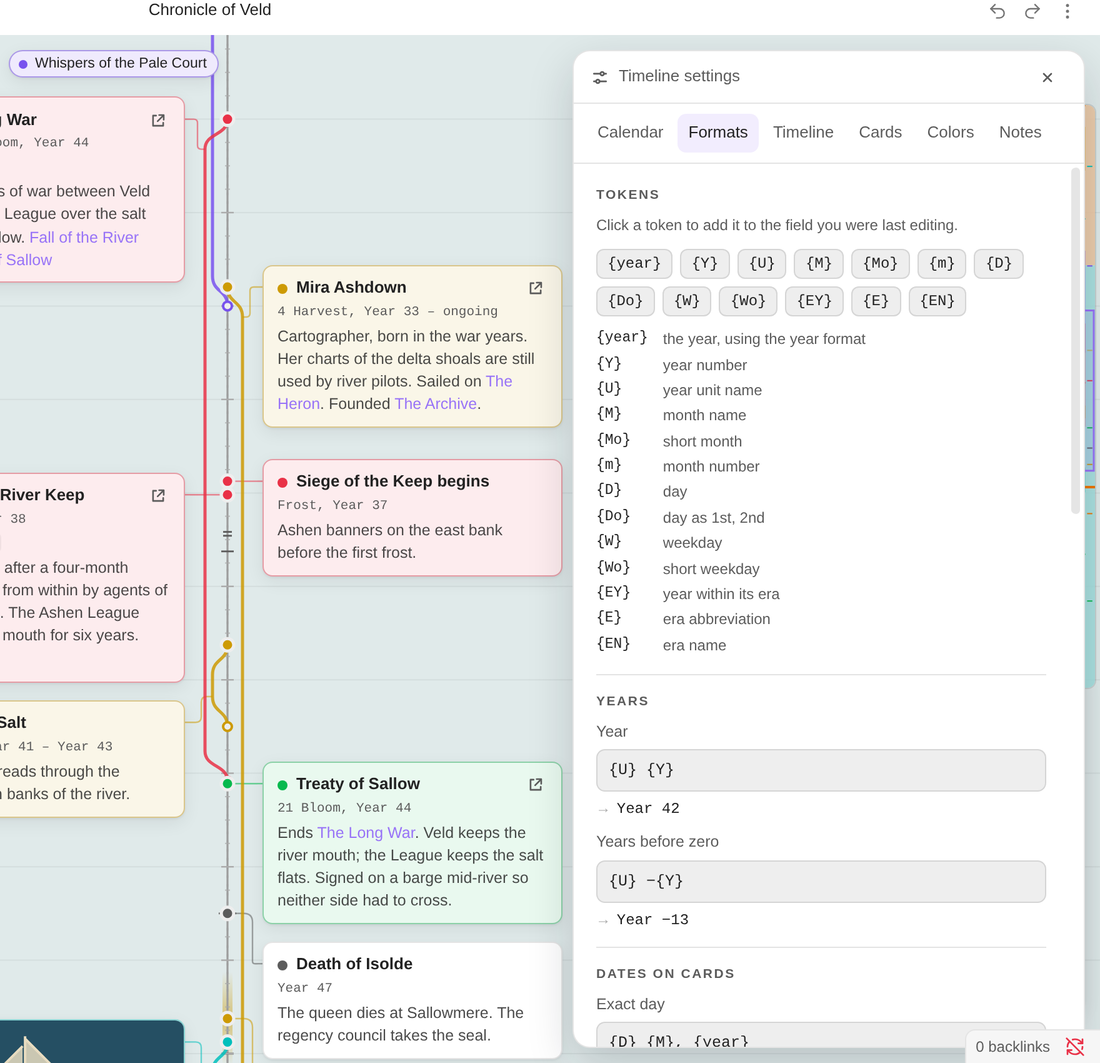Insert the {m} month number token

941,264
